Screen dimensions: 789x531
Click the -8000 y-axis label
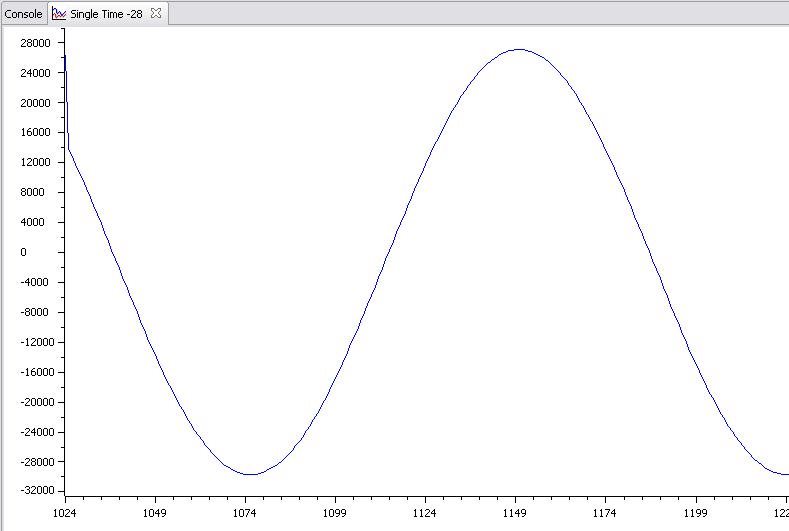33,312
